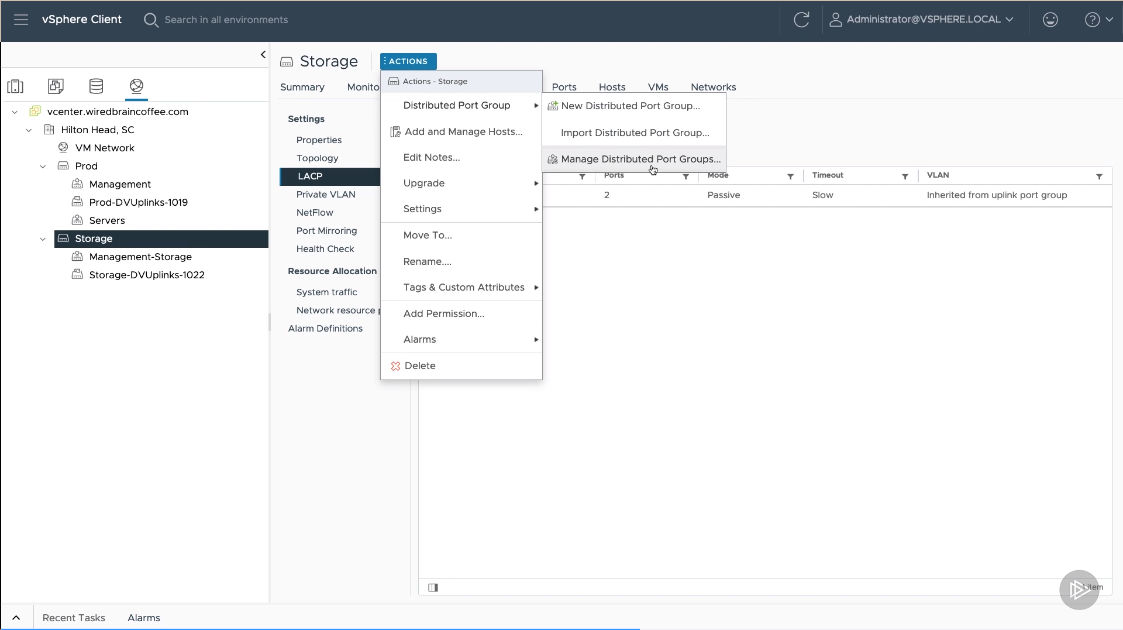Screen dimensions: 1123x630
Task: Collapse the Prod distributed switch node
Action: [43, 166]
